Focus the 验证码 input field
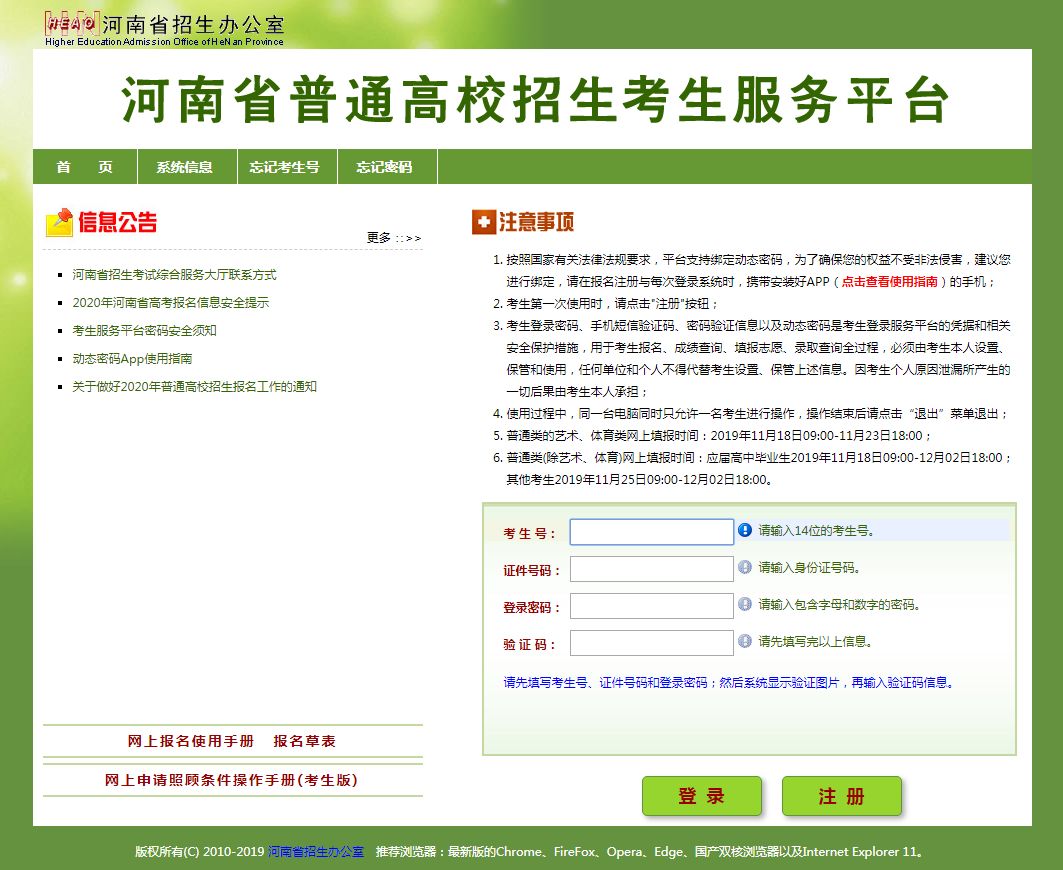This screenshot has width=1063, height=870. pos(651,643)
